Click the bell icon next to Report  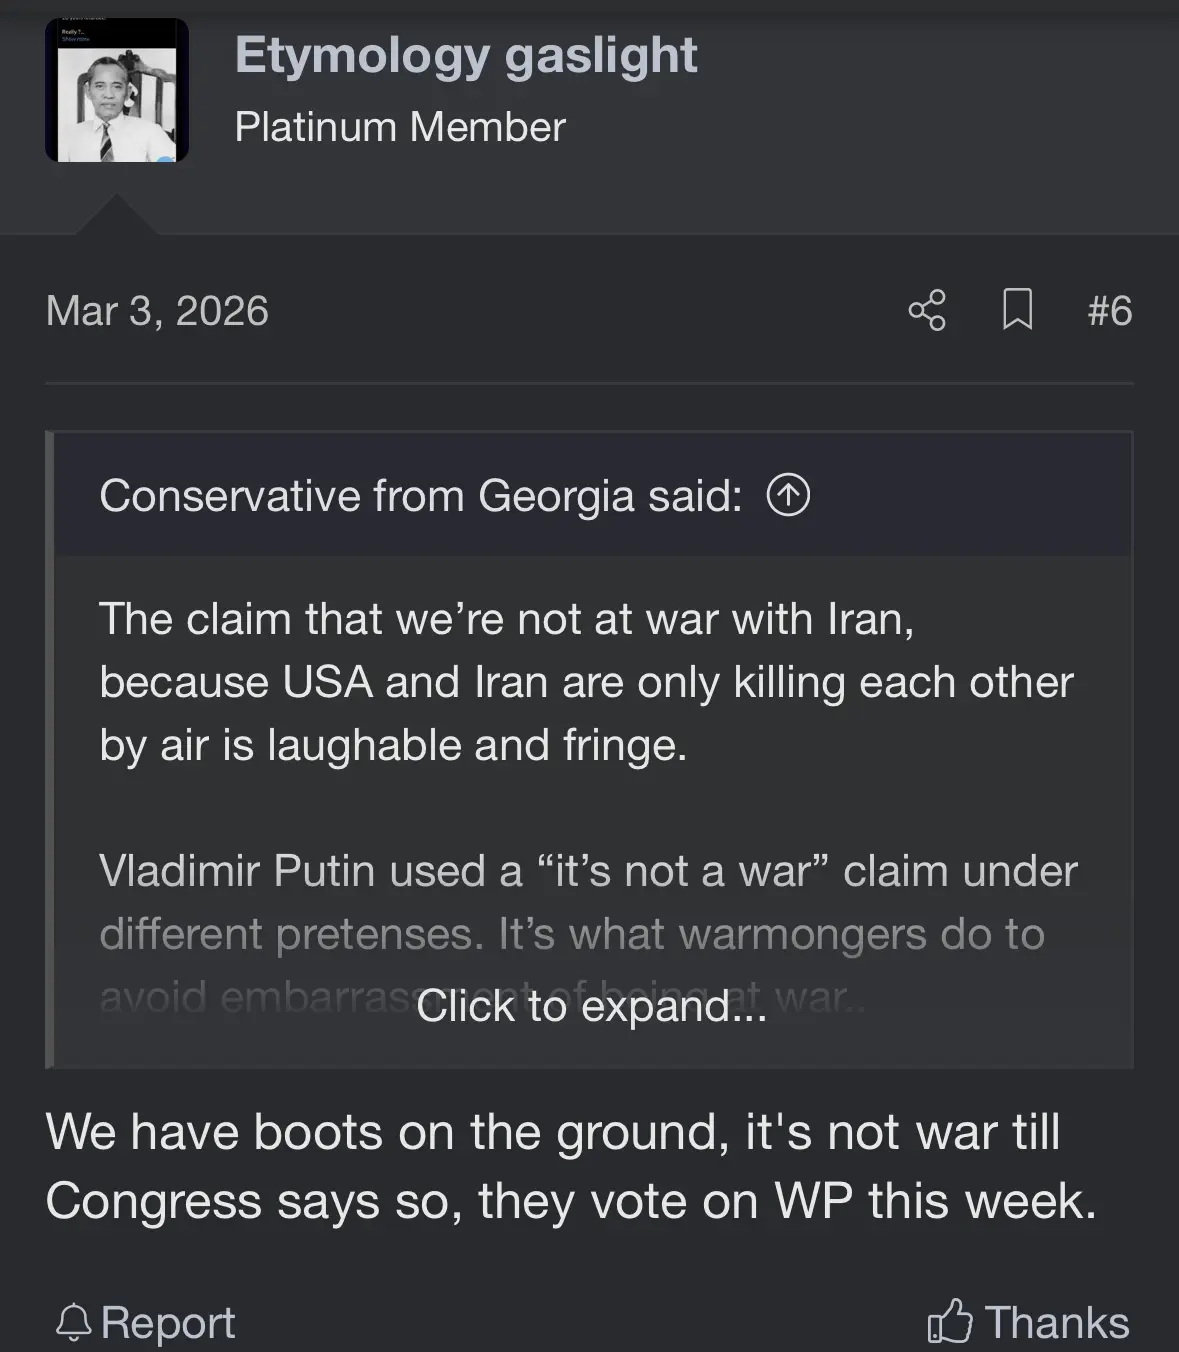pos(73,1323)
